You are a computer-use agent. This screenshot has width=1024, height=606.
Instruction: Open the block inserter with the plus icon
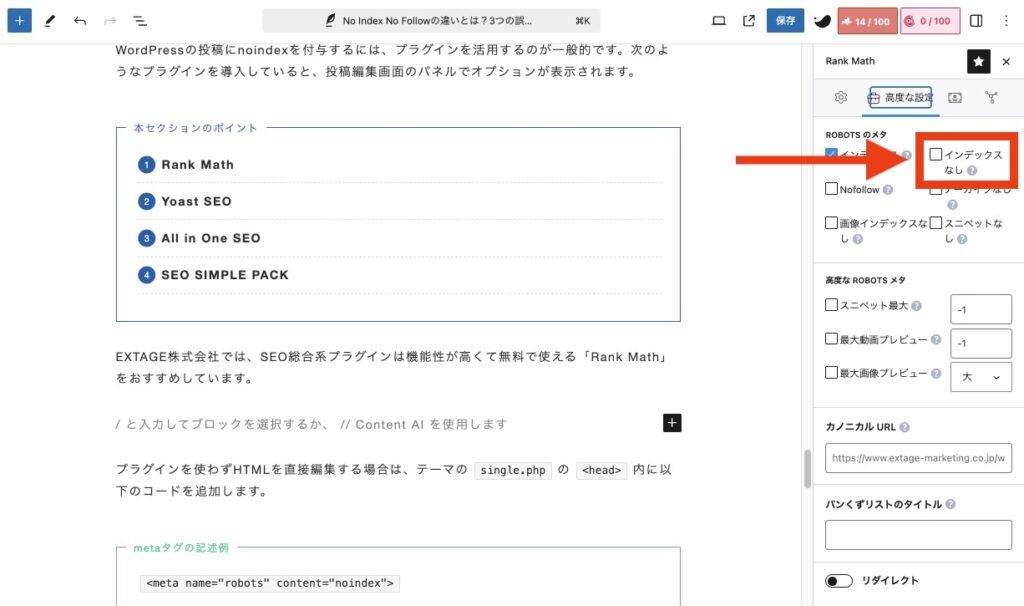pyautogui.click(x=19, y=20)
